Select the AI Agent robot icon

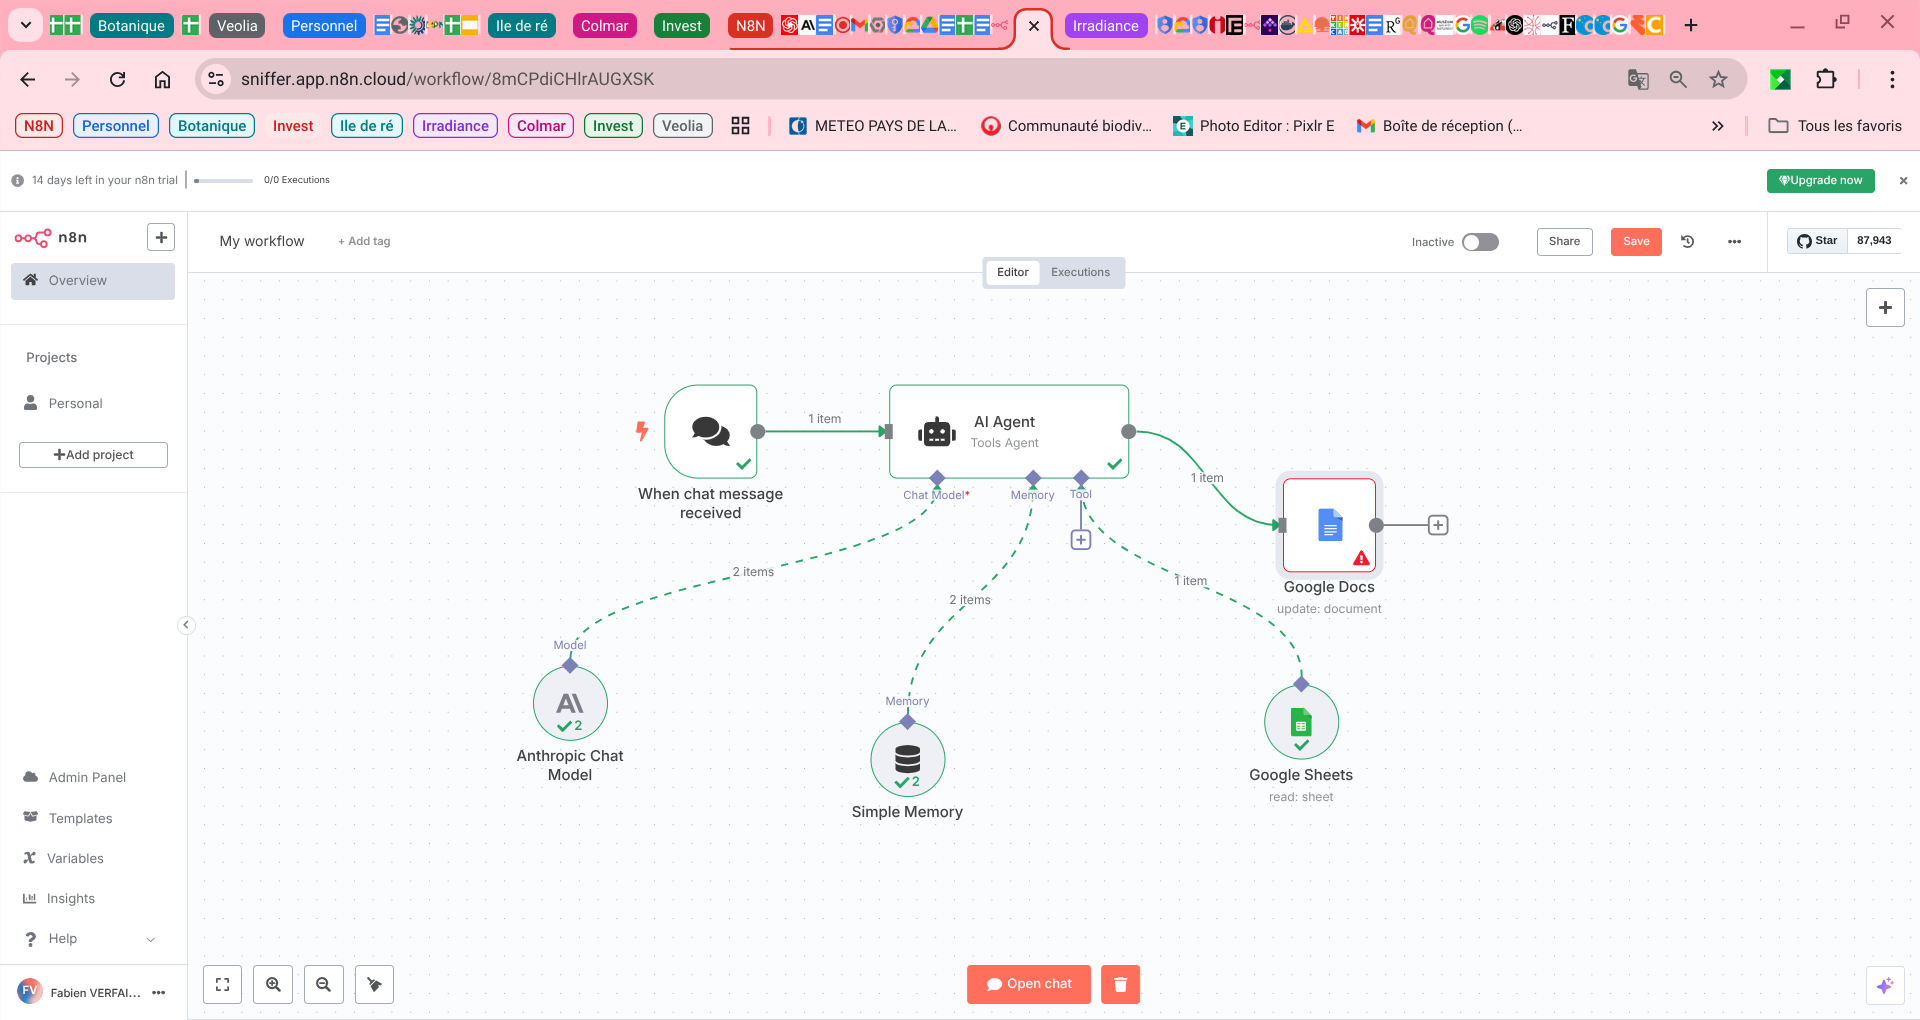tap(937, 432)
